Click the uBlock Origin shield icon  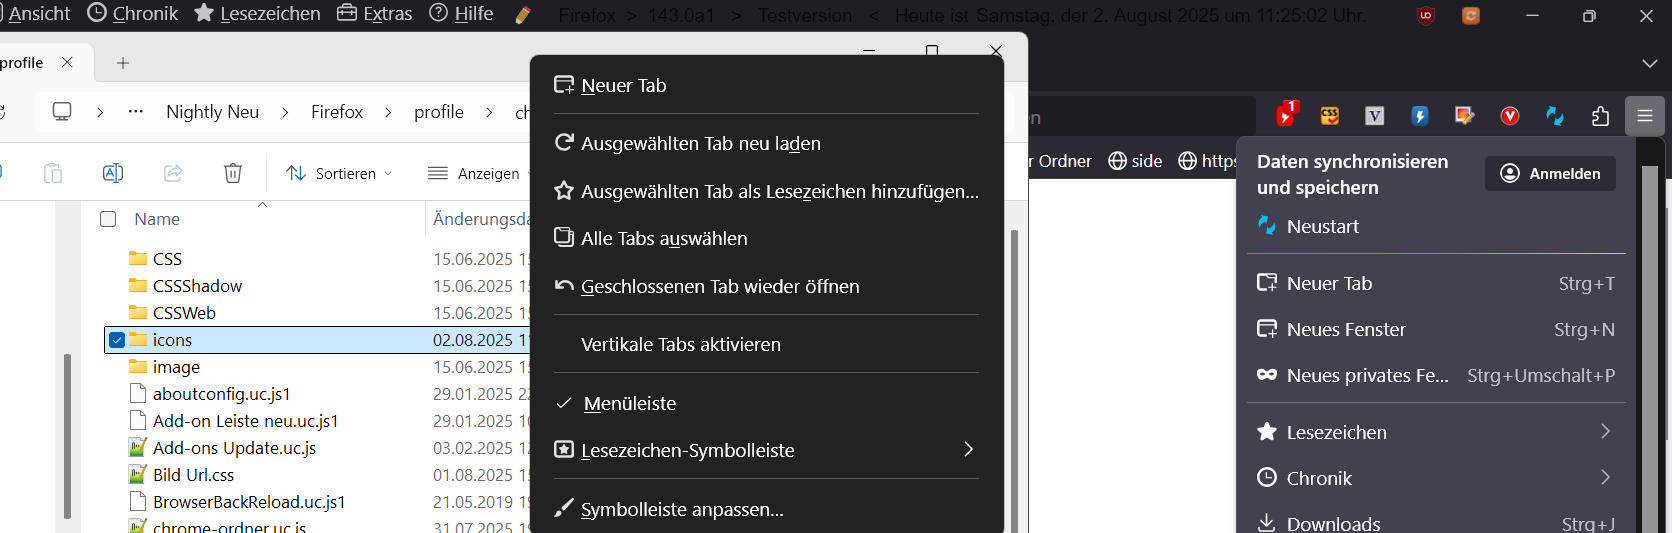[x=1426, y=16]
